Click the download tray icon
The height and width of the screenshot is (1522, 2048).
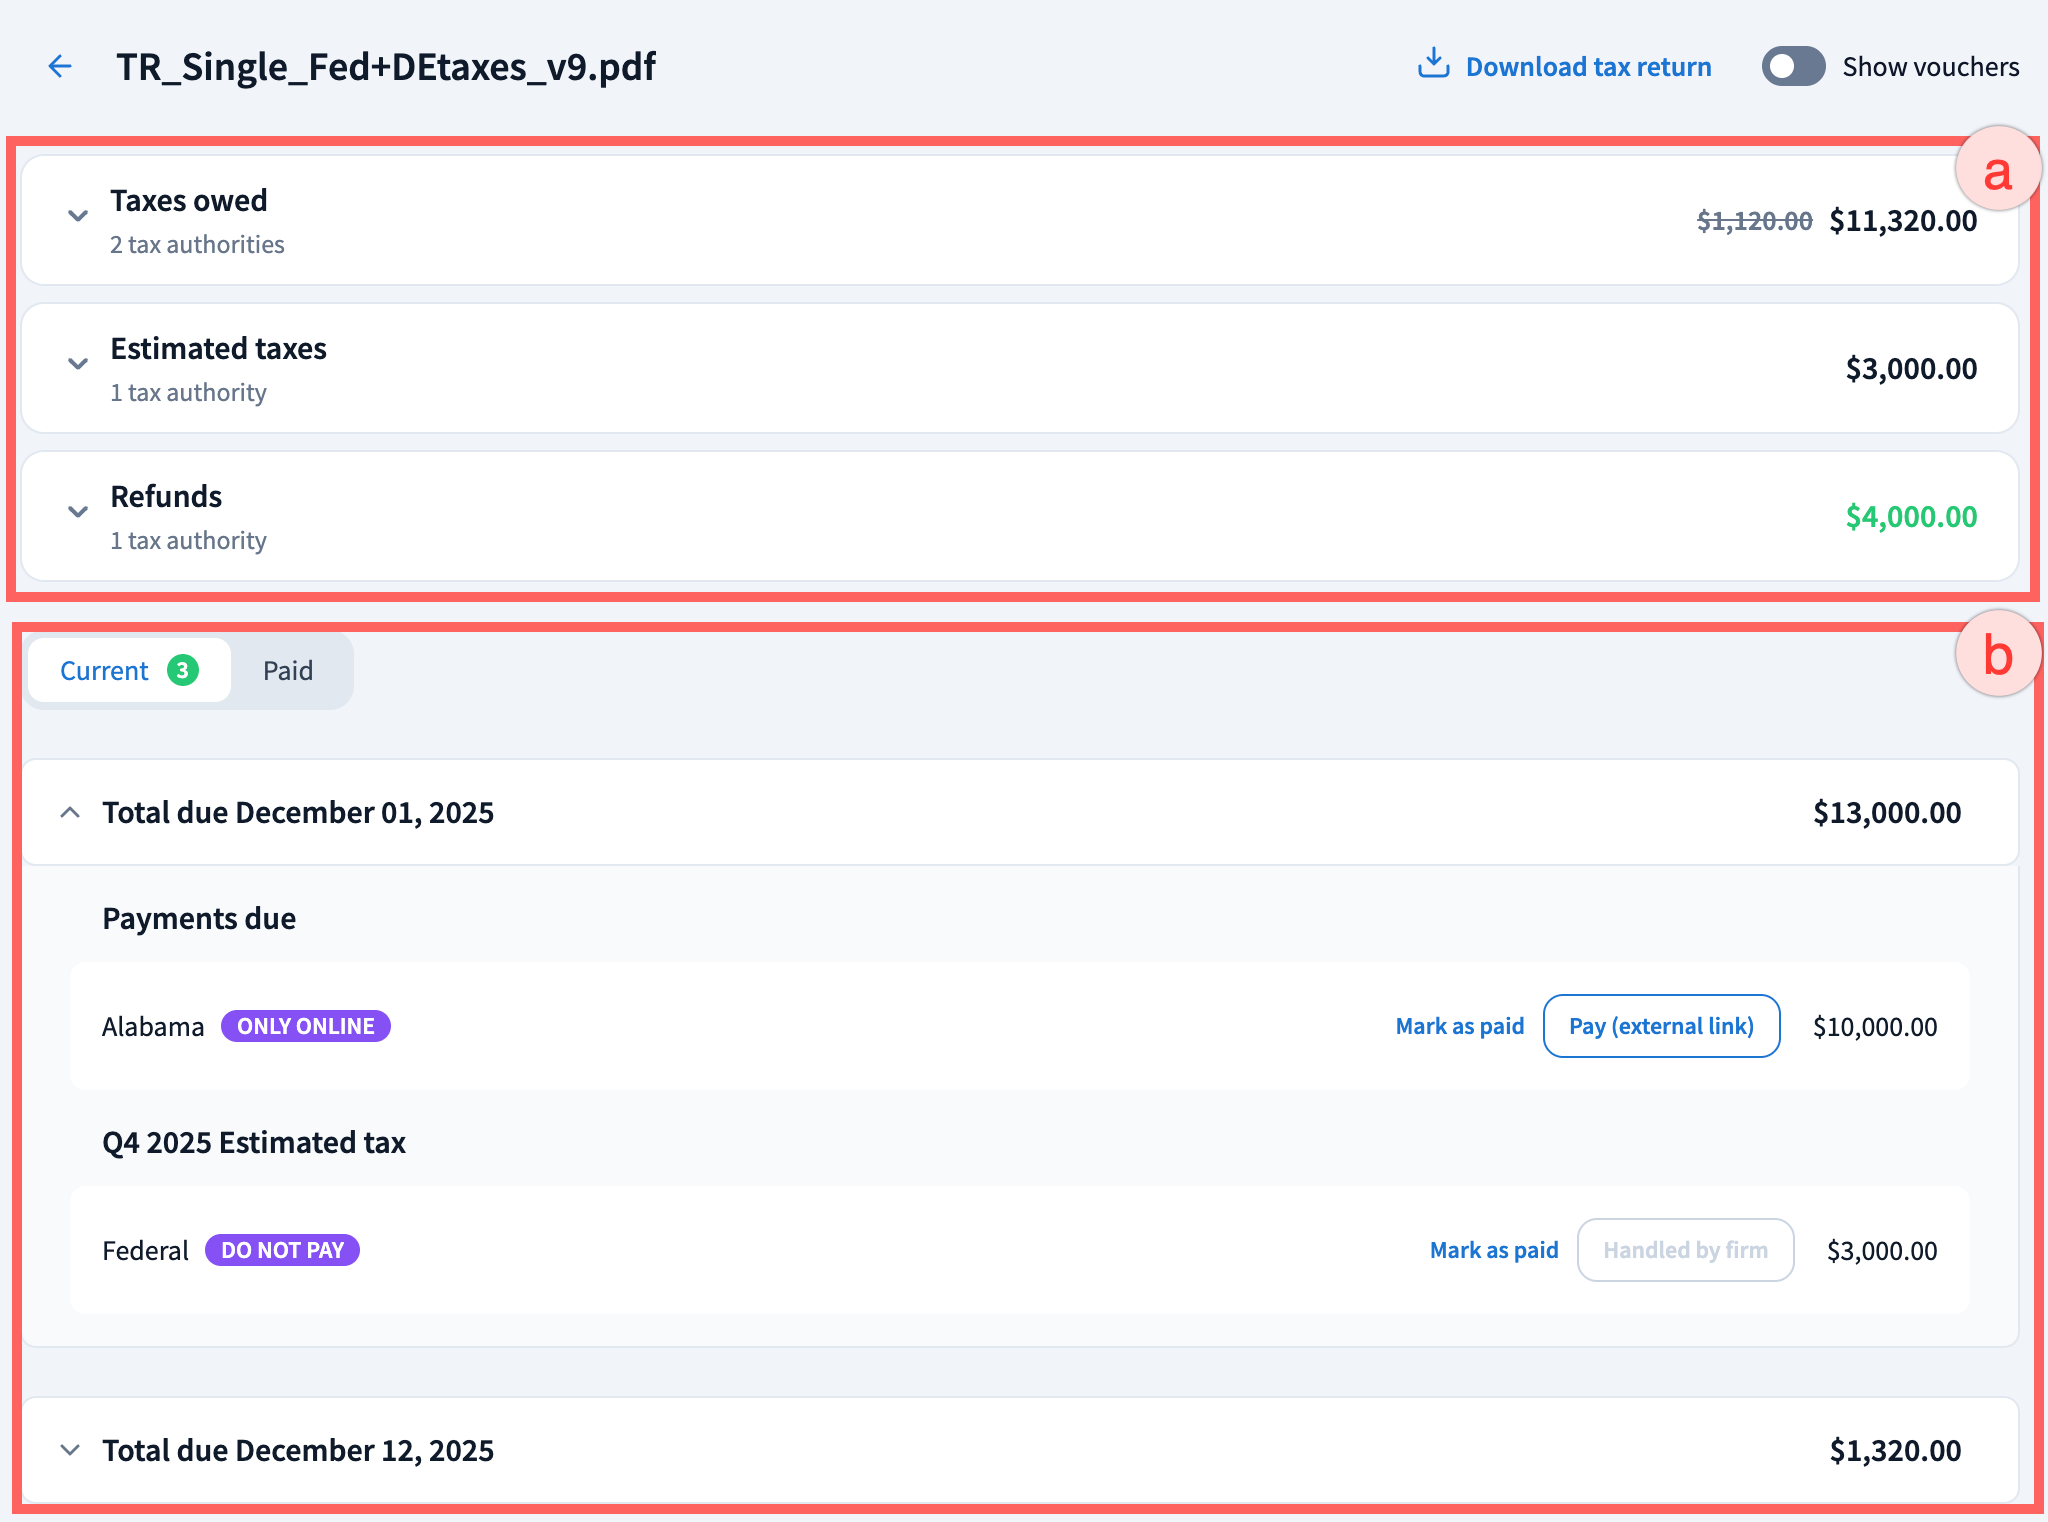click(x=1433, y=64)
